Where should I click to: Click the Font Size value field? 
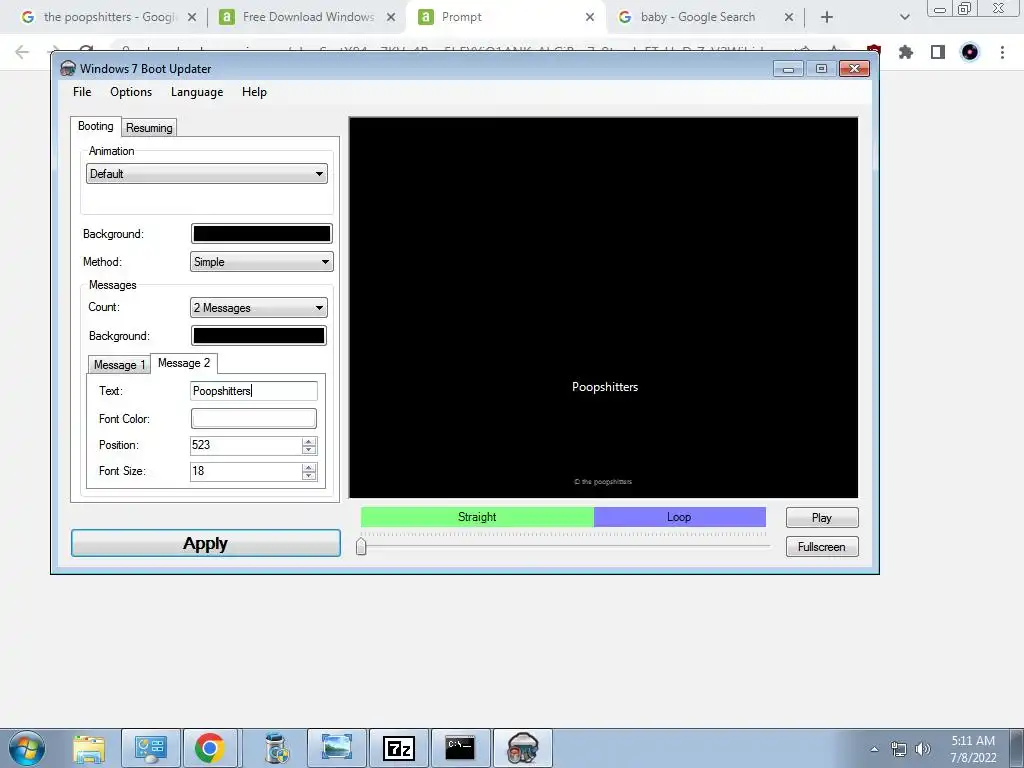[246, 472]
